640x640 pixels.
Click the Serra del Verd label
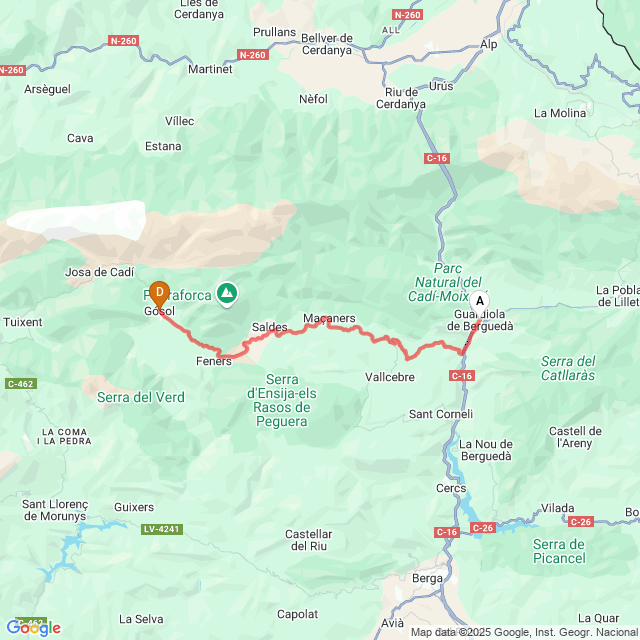click(x=141, y=397)
